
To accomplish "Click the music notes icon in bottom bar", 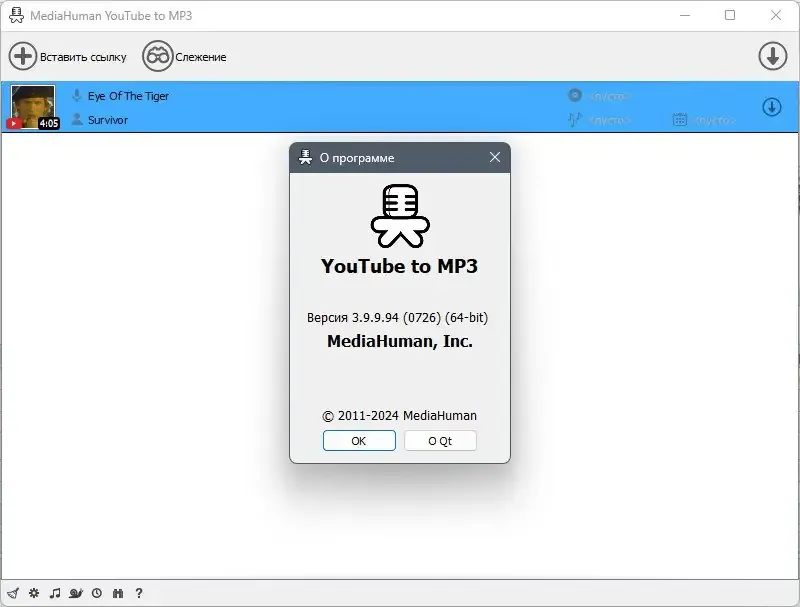I will [x=55, y=593].
